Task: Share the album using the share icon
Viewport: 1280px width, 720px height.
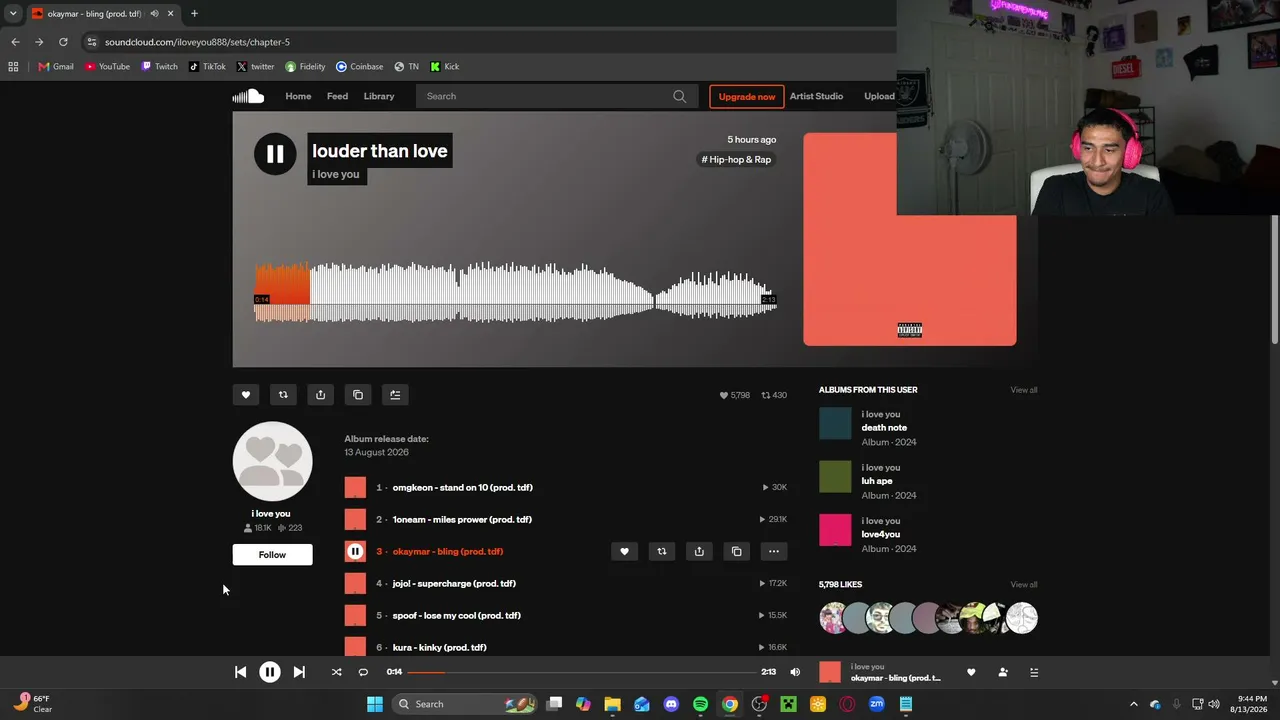Action: click(x=320, y=395)
